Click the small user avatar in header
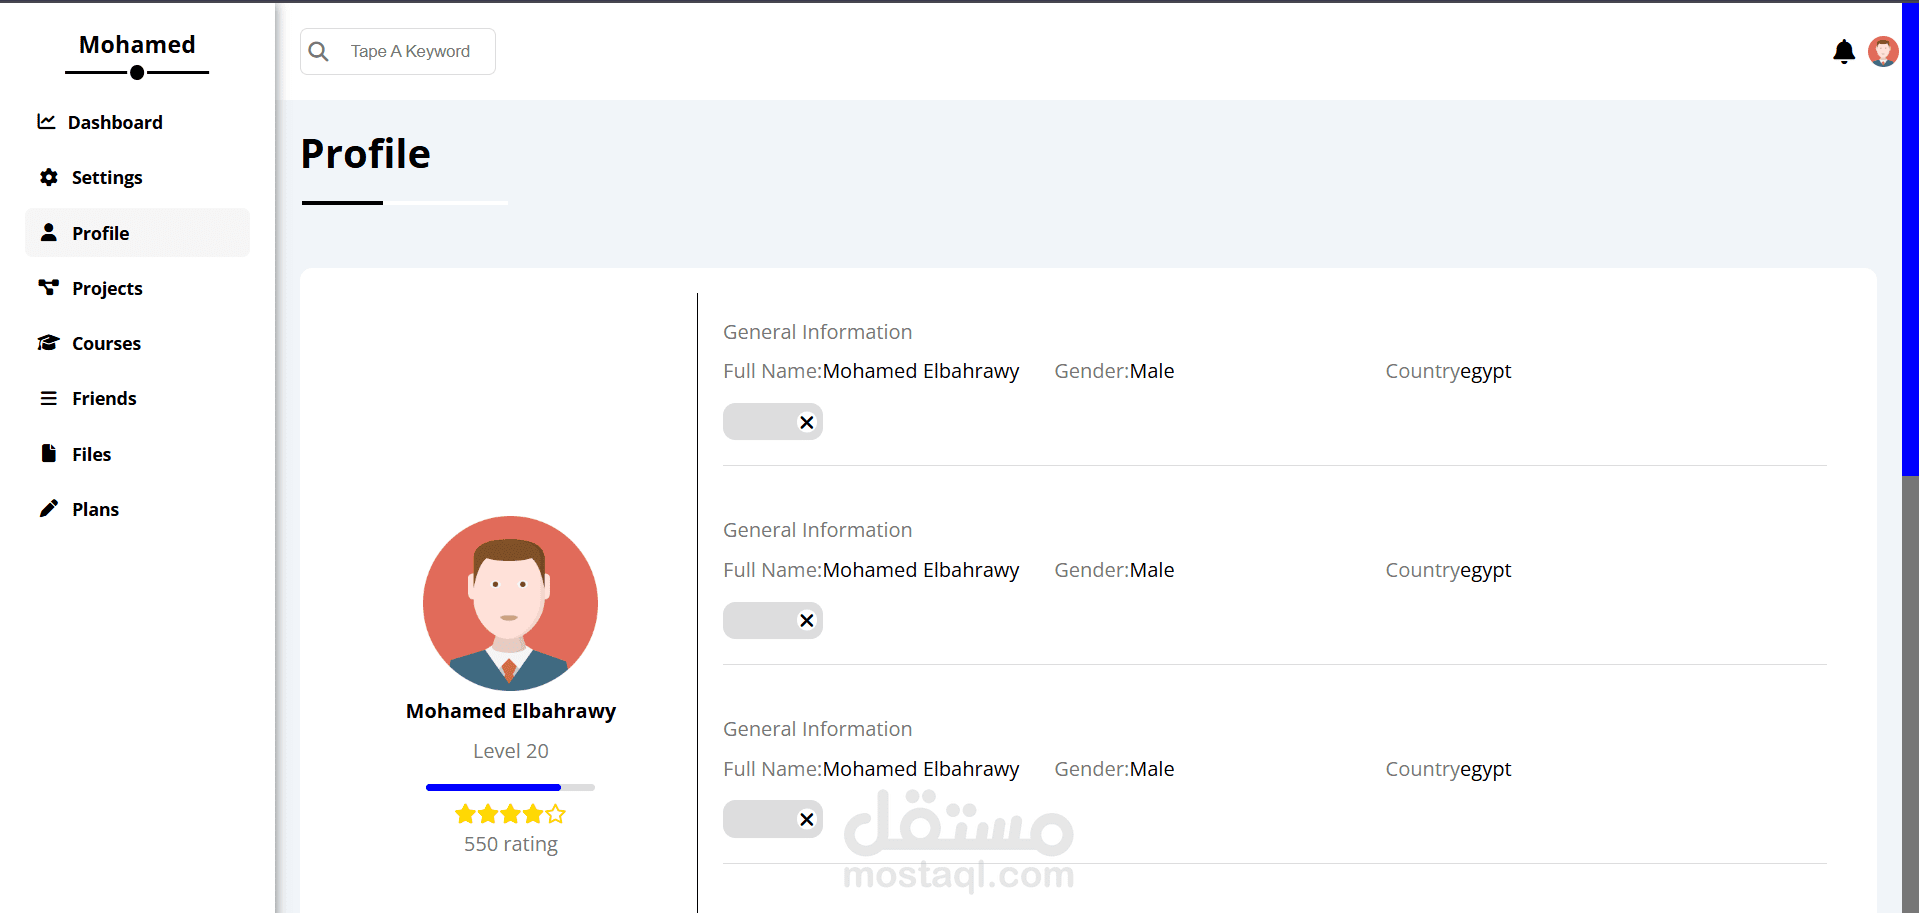Viewport: 1919px width, 913px height. 1883,51
